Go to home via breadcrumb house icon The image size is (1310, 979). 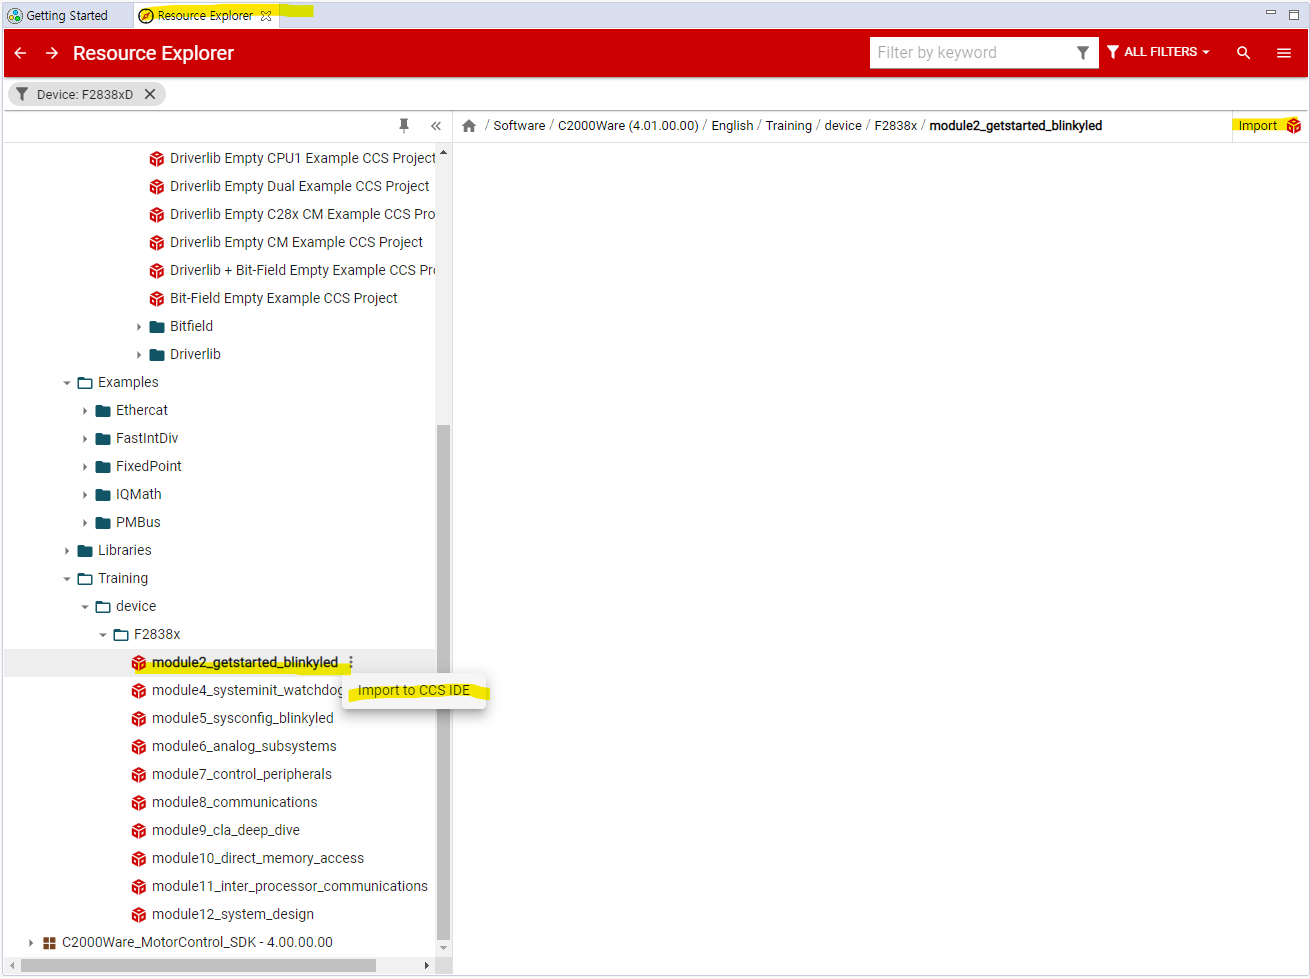469,126
